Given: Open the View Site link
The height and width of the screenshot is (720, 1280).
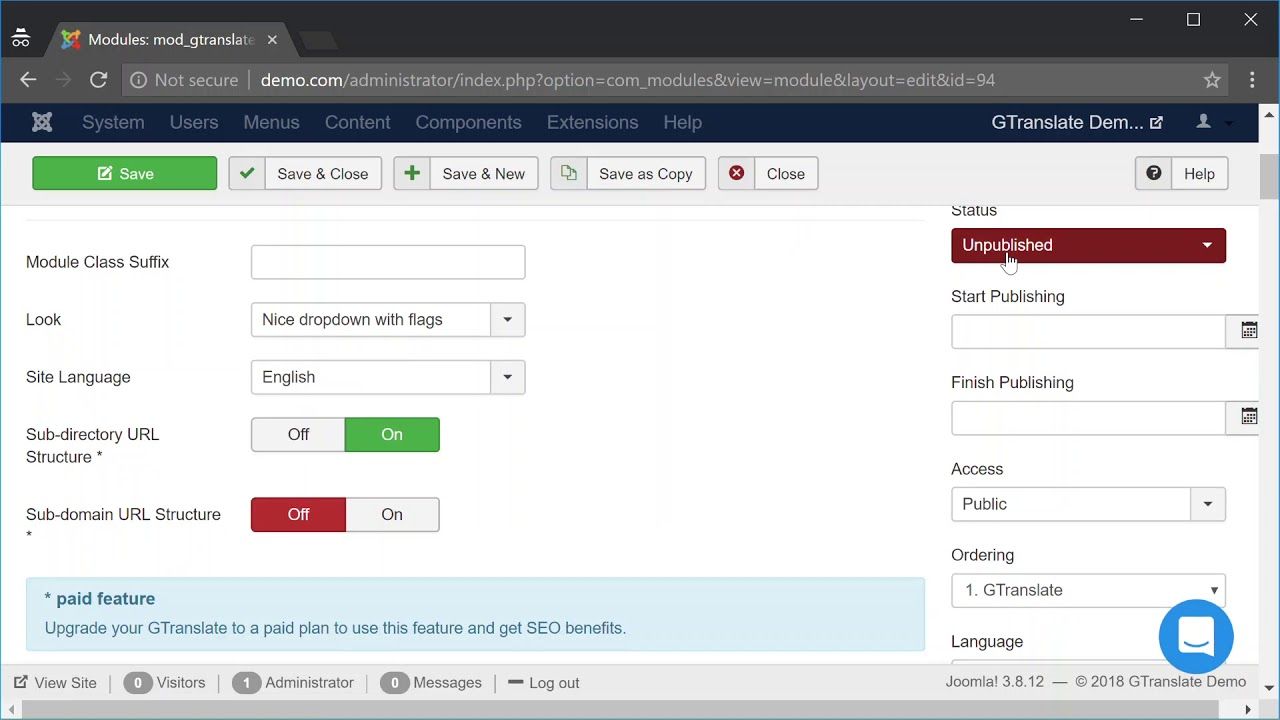Looking at the screenshot, I should pos(56,683).
